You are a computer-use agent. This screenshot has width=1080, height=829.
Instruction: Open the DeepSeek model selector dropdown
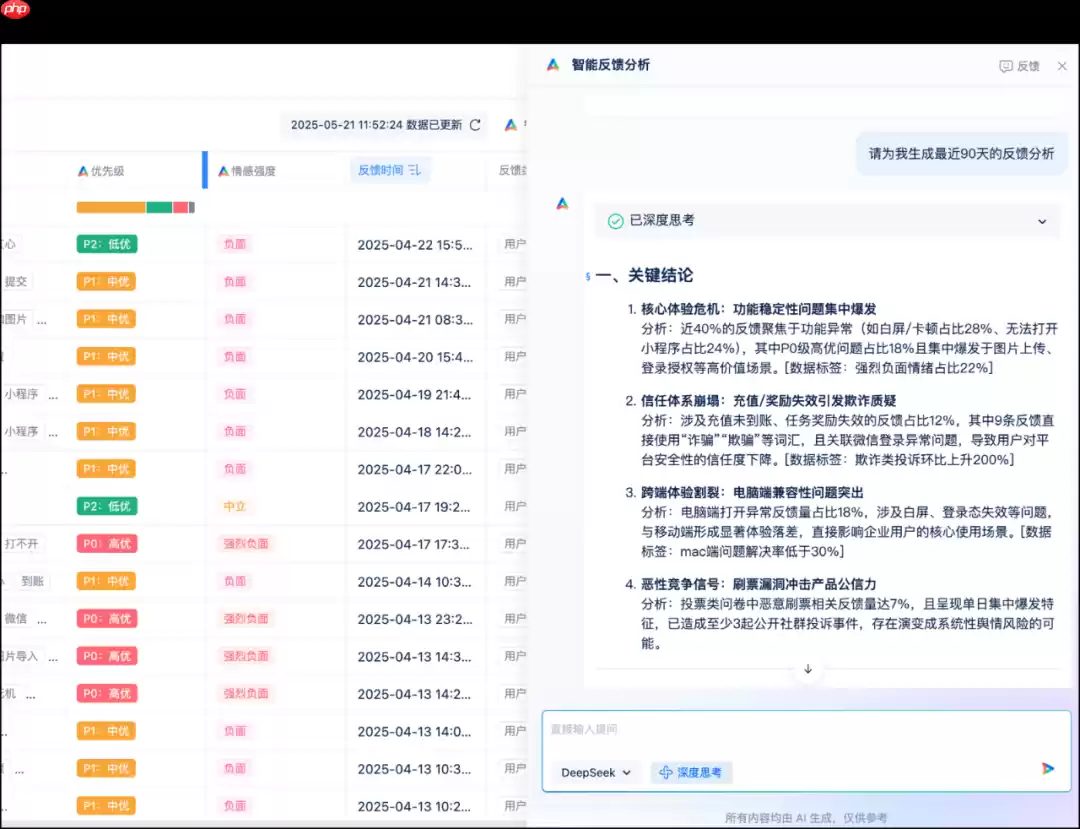click(x=595, y=771)
